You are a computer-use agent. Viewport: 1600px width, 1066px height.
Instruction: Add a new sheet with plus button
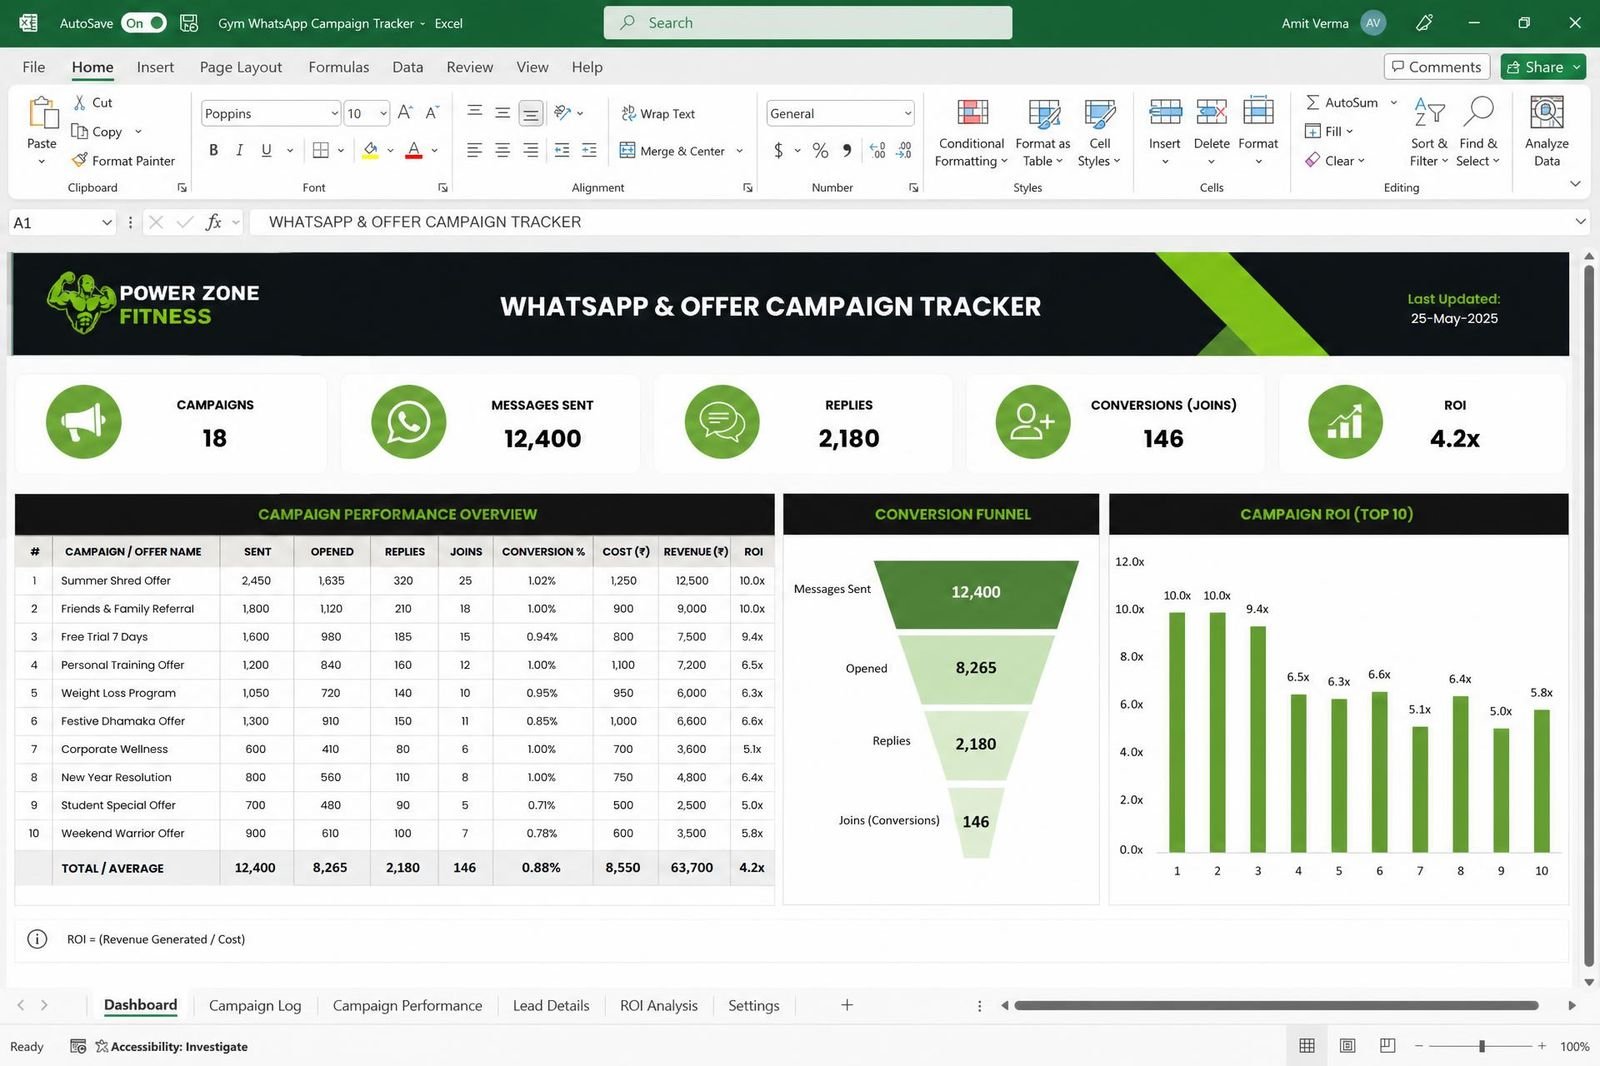pyautogui.click(x=847, y=1005)
